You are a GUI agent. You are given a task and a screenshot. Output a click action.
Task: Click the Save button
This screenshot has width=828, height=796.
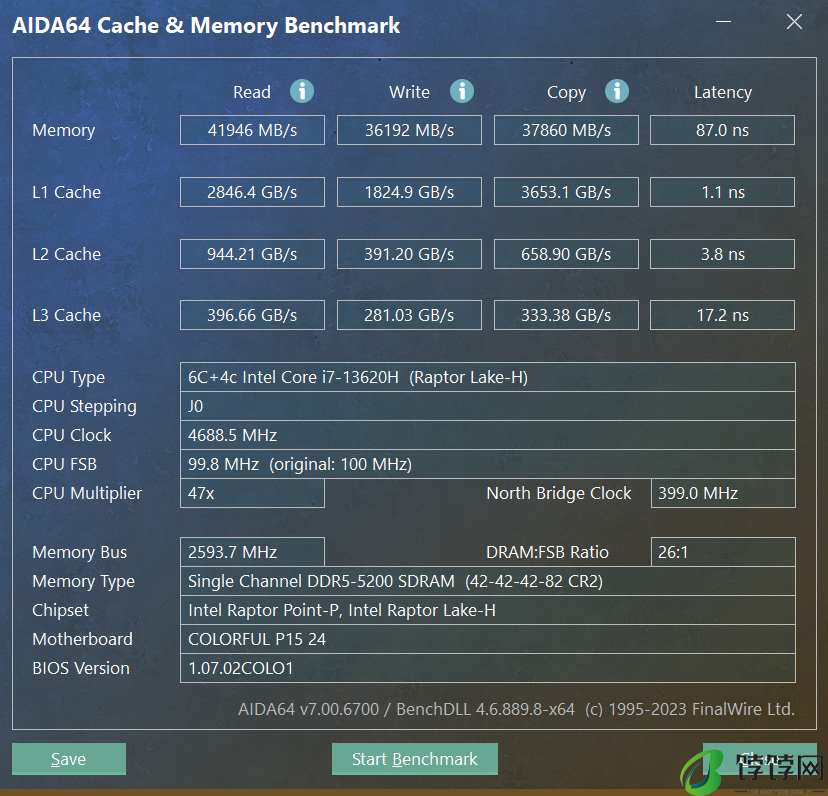pyautogui.click(x=69, y=759)
